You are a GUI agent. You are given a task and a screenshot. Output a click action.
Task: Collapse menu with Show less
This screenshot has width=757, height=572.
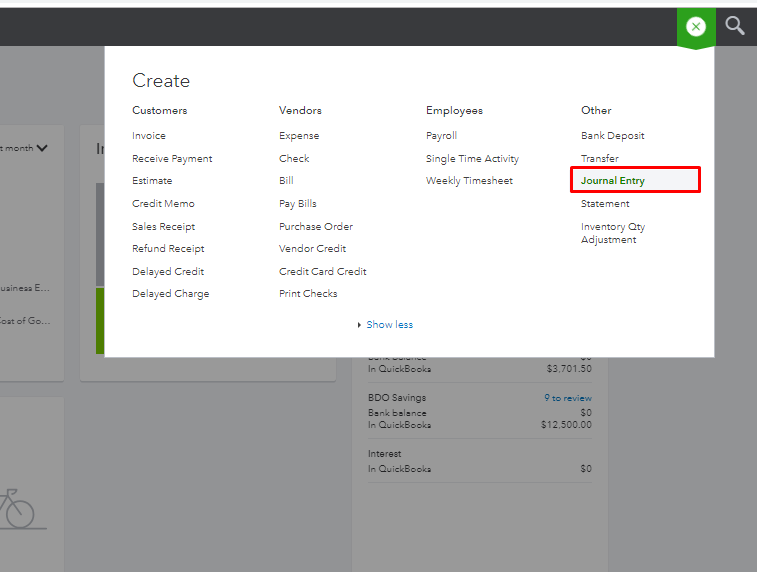click(389, 325)
